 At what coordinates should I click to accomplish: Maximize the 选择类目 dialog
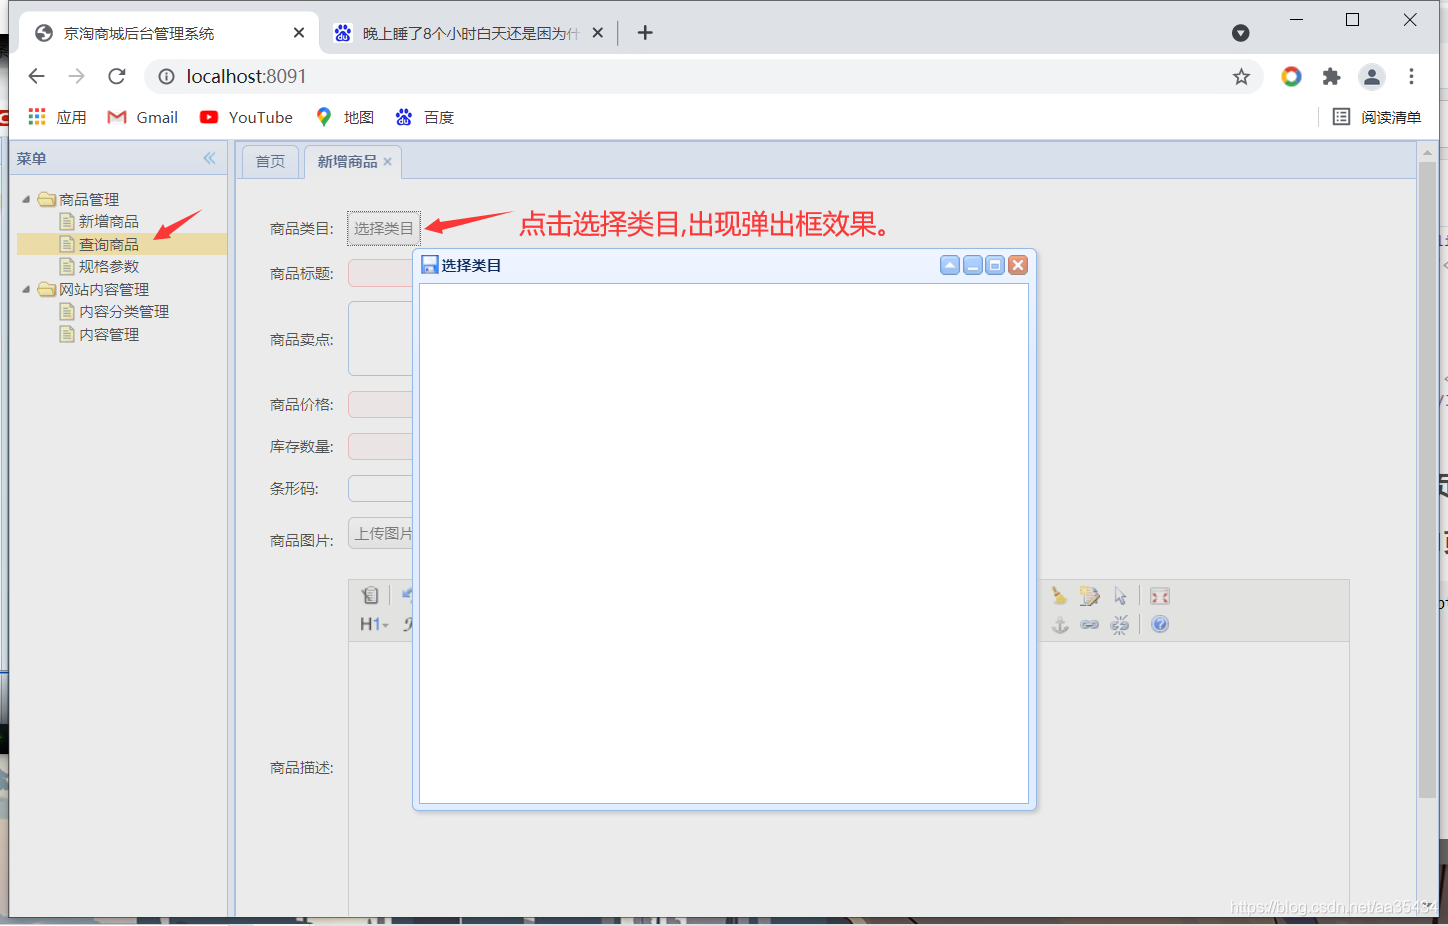click(x=995, y=265)
